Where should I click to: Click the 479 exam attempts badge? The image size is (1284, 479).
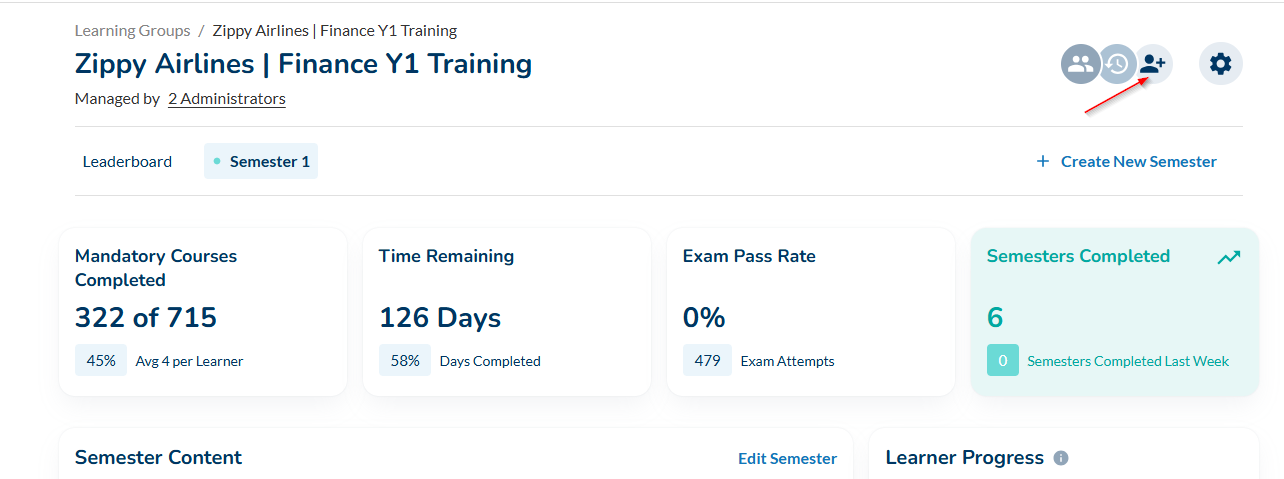[707, 361]
